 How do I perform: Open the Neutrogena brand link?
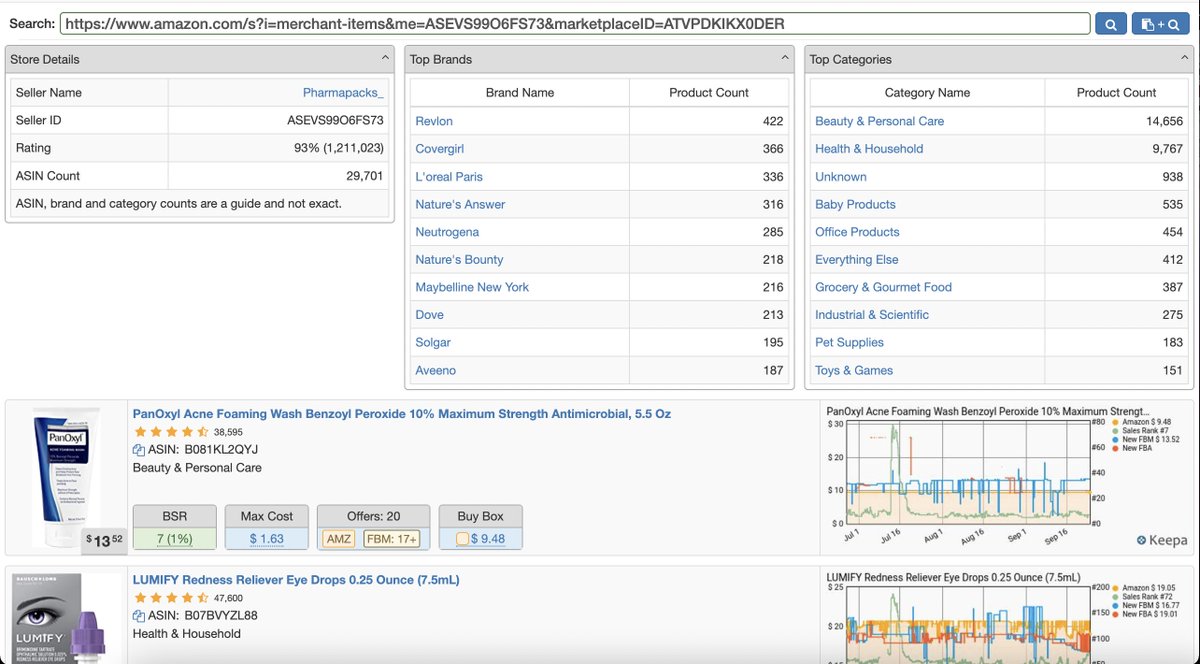[447, 232]
